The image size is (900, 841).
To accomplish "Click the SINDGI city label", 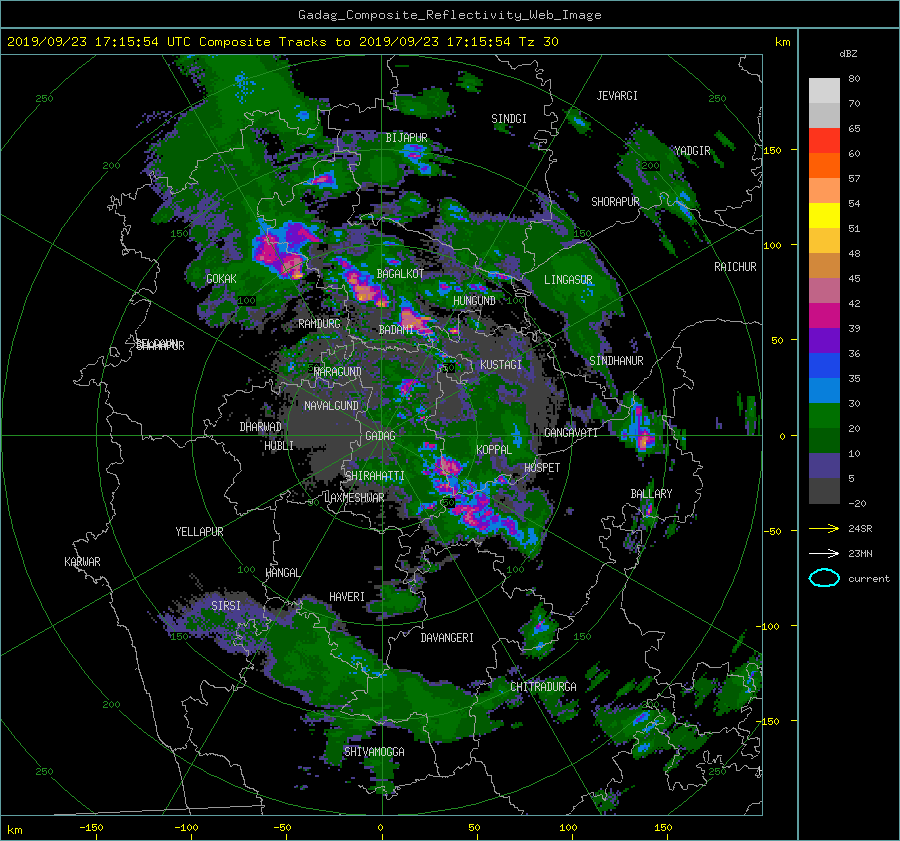I will tap(509, 118).
